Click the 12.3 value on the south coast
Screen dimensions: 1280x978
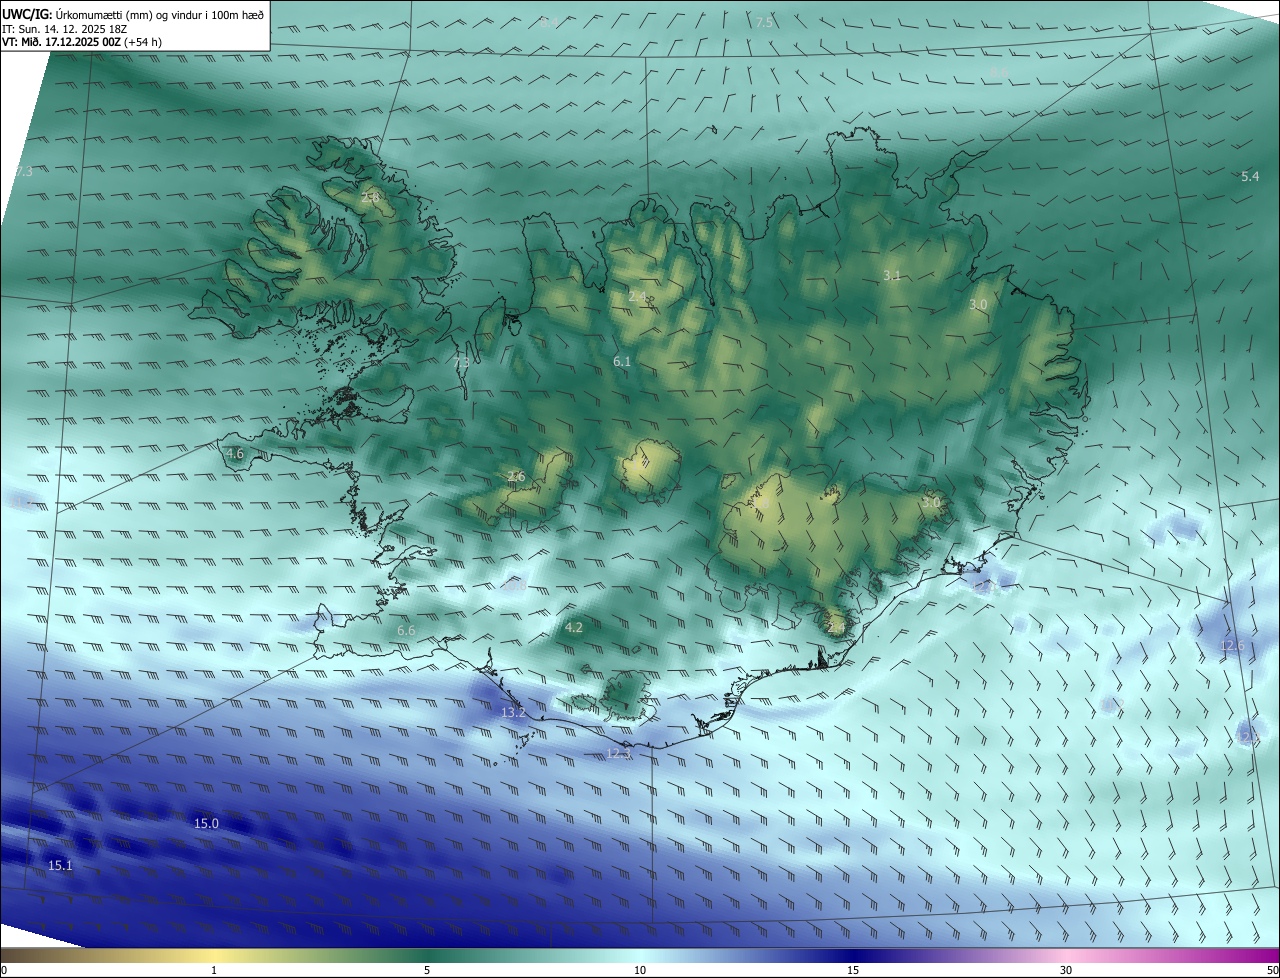(619, 754)
